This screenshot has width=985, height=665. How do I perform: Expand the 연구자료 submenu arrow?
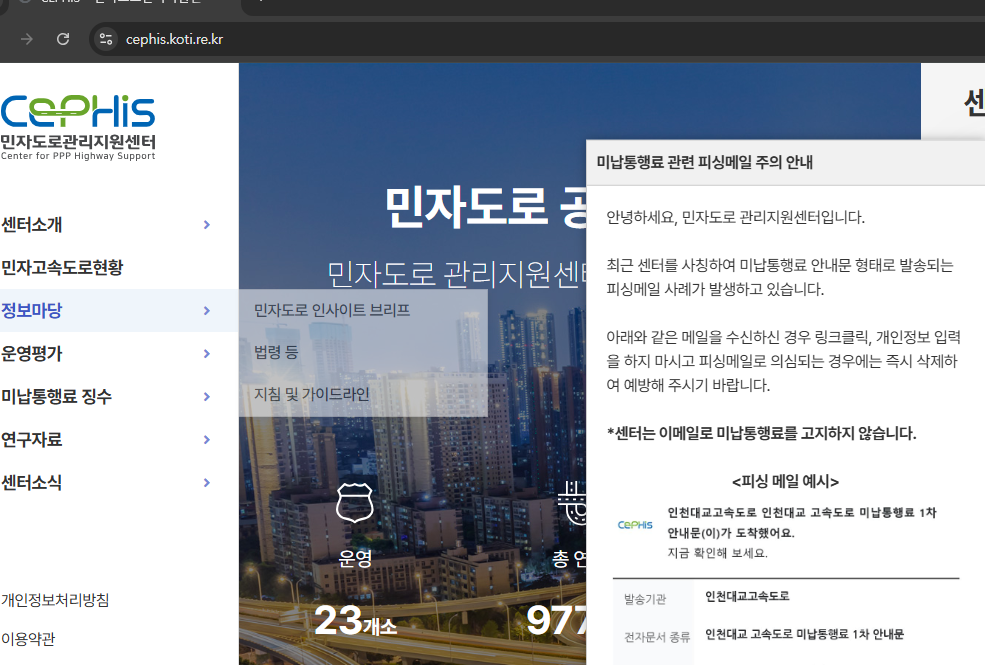(207, 439)
